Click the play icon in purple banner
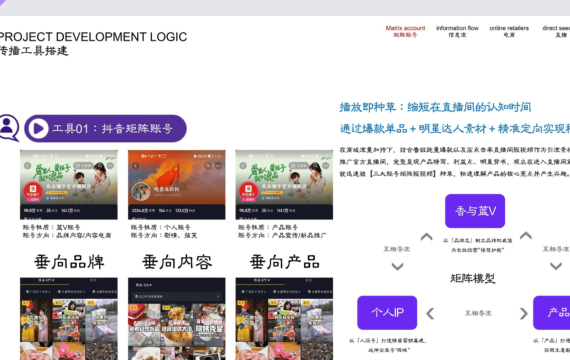Screen dimensions: 570x360 [38, 128]
